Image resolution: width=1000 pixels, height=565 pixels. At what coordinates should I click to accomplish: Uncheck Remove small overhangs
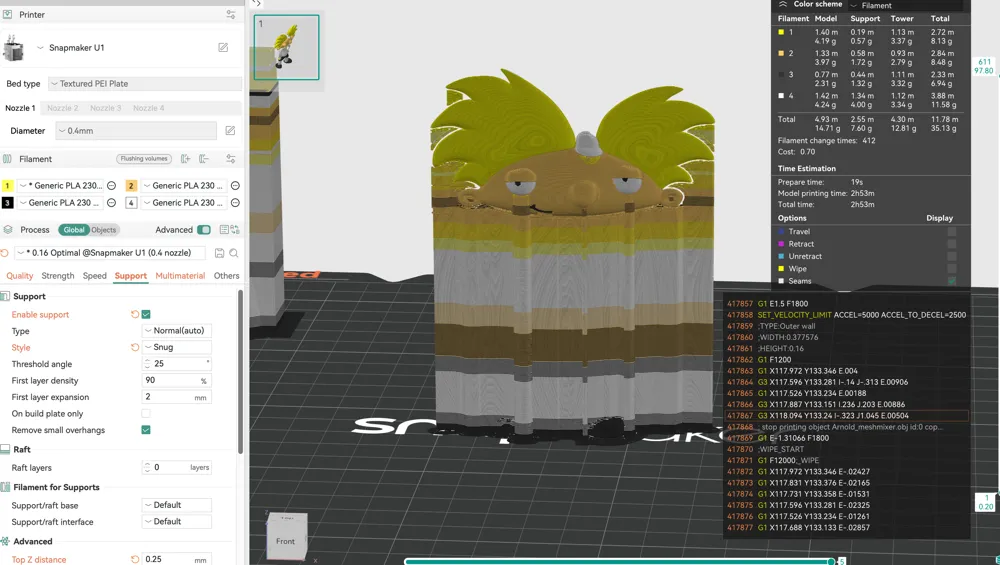(146, 430)
